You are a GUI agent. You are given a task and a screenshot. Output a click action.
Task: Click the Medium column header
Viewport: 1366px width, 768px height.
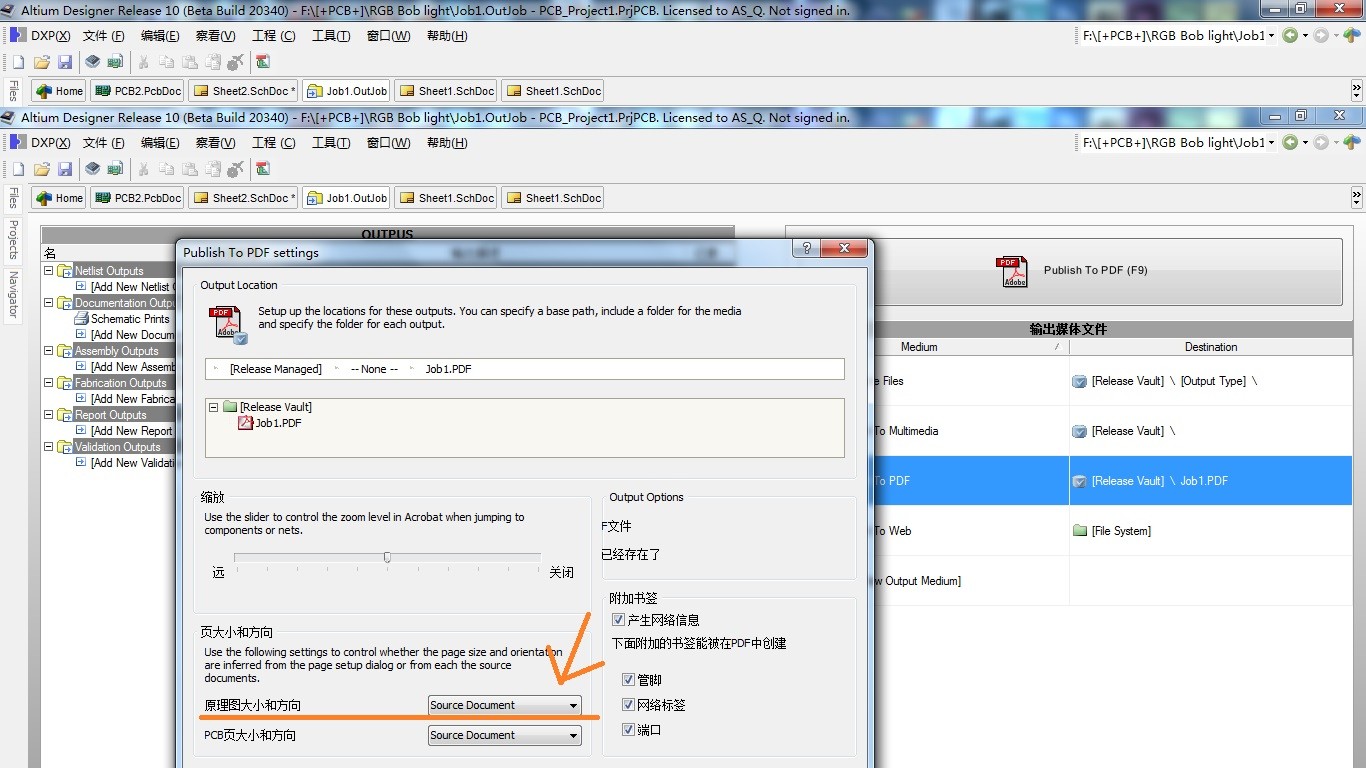click(919, 347)
